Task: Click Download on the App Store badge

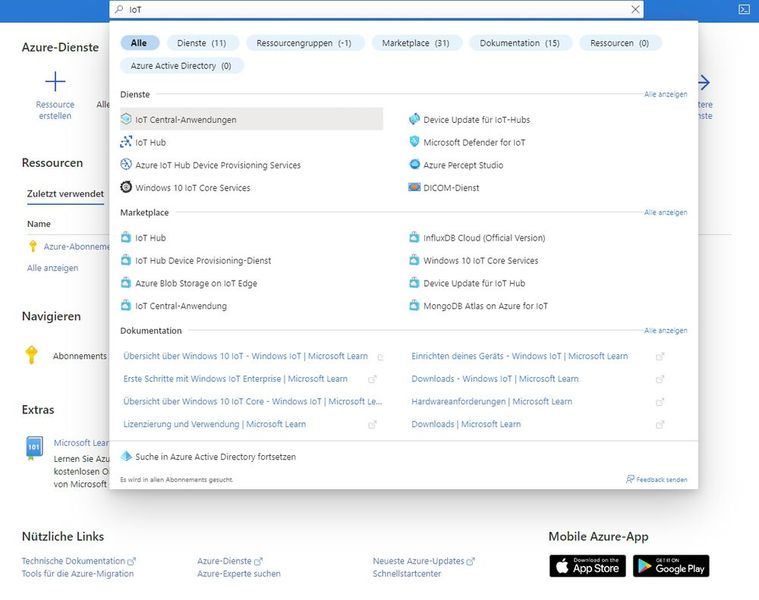Action: click(x=588, y=566)
